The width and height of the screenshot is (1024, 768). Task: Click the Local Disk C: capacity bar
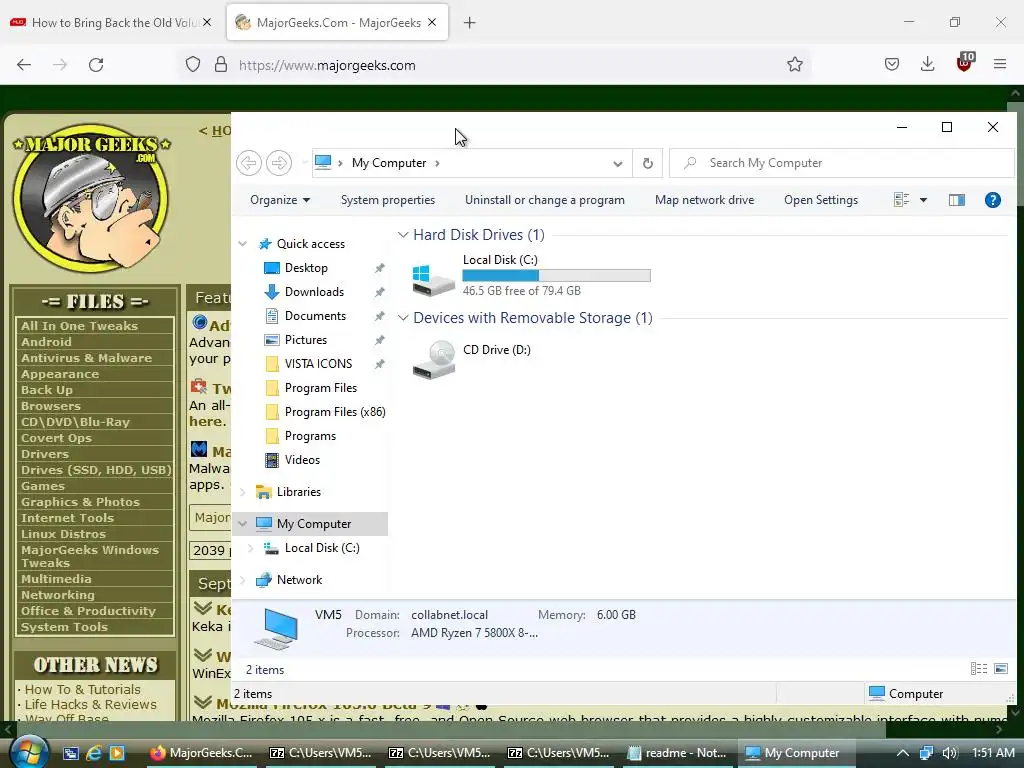click(x=556, y=276)
